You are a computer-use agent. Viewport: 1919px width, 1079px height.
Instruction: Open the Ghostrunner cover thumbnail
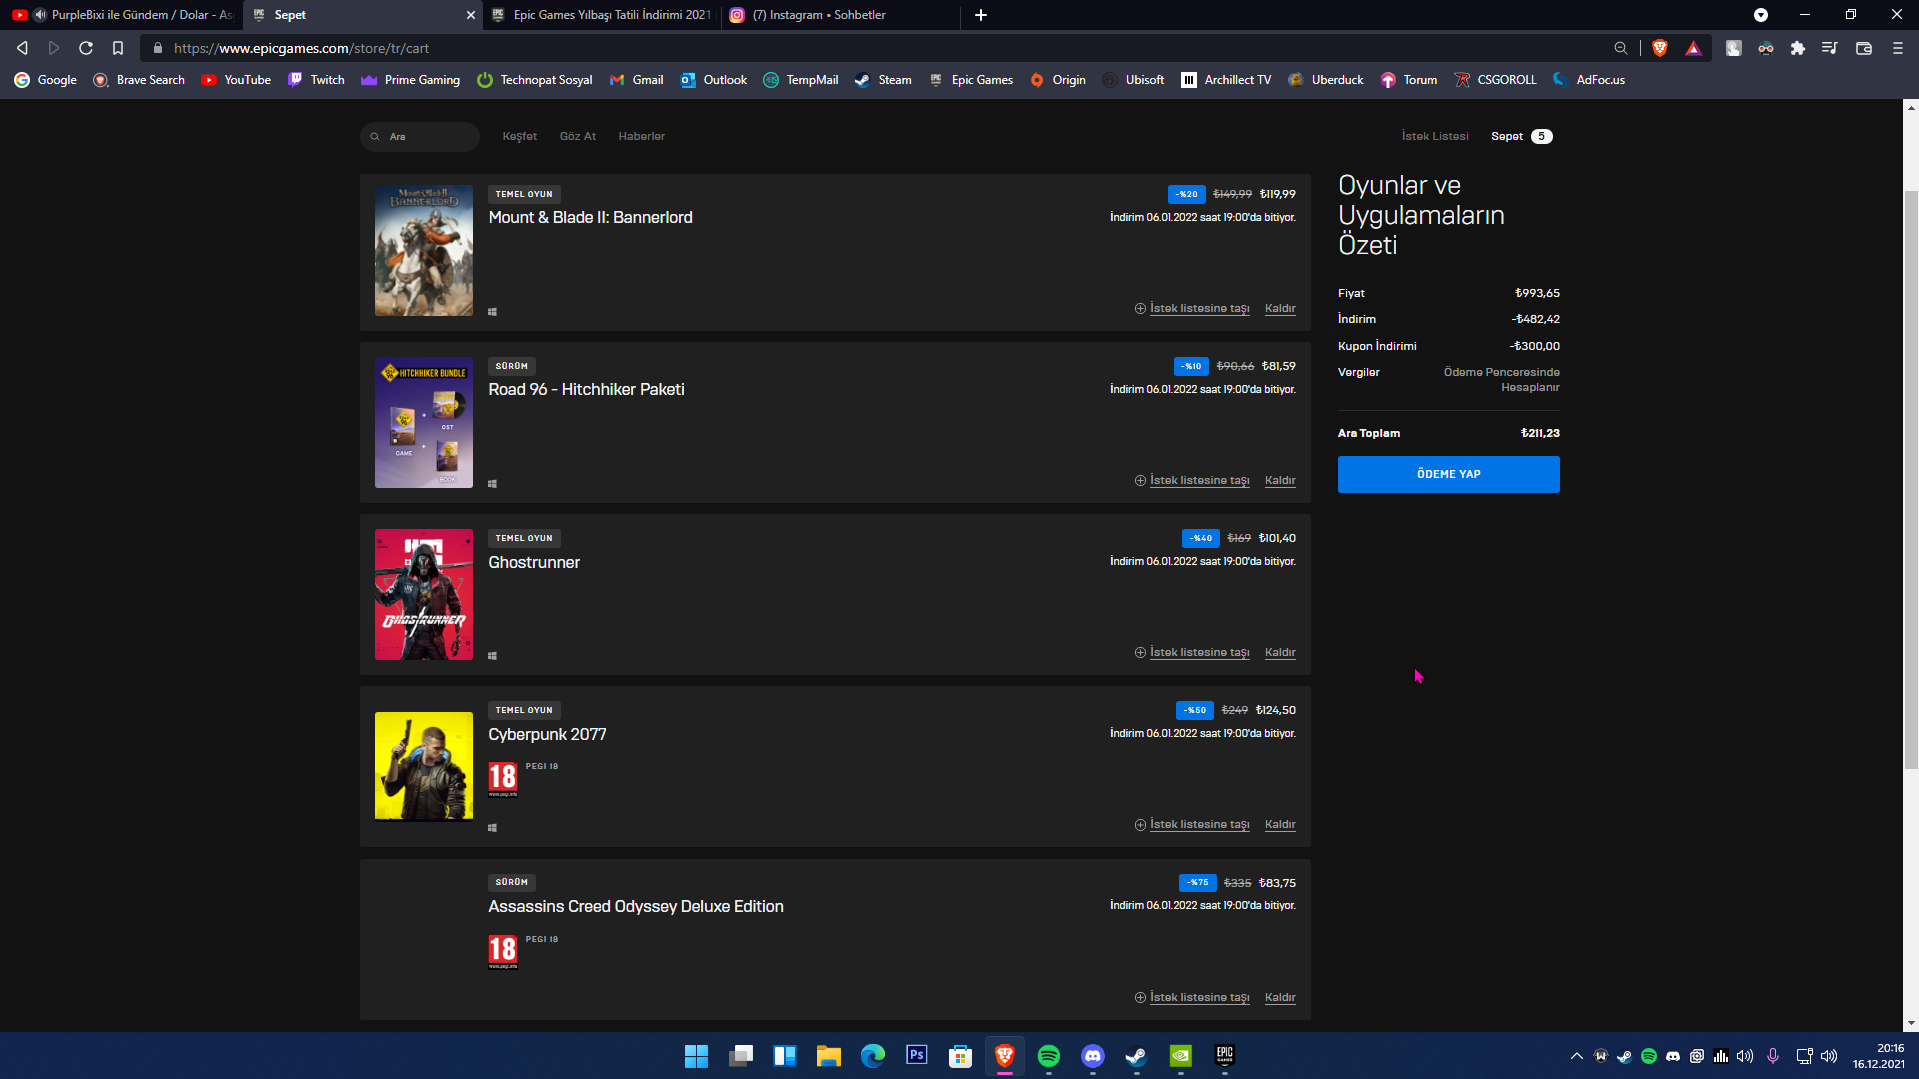424,595
